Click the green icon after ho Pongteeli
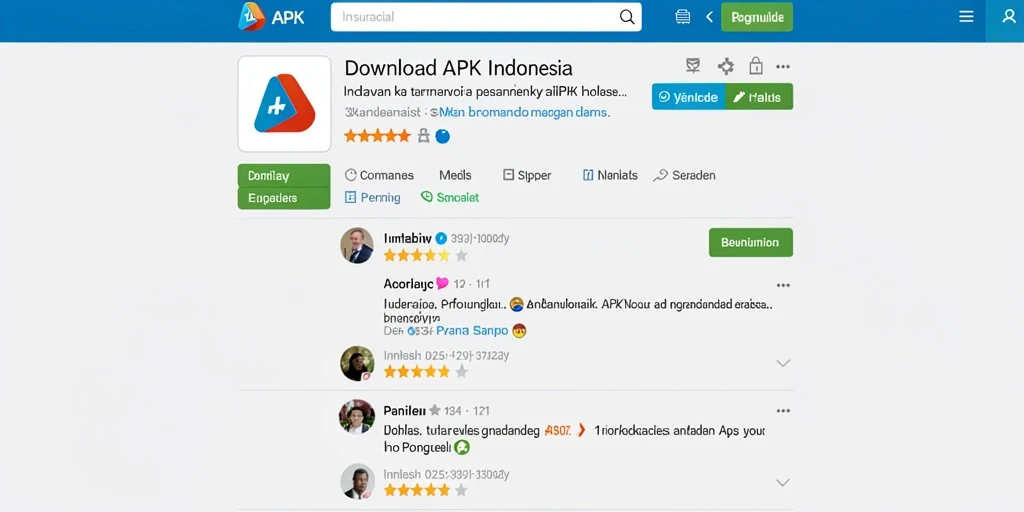Screen dimensions: 1024x512 pos(462,448)
